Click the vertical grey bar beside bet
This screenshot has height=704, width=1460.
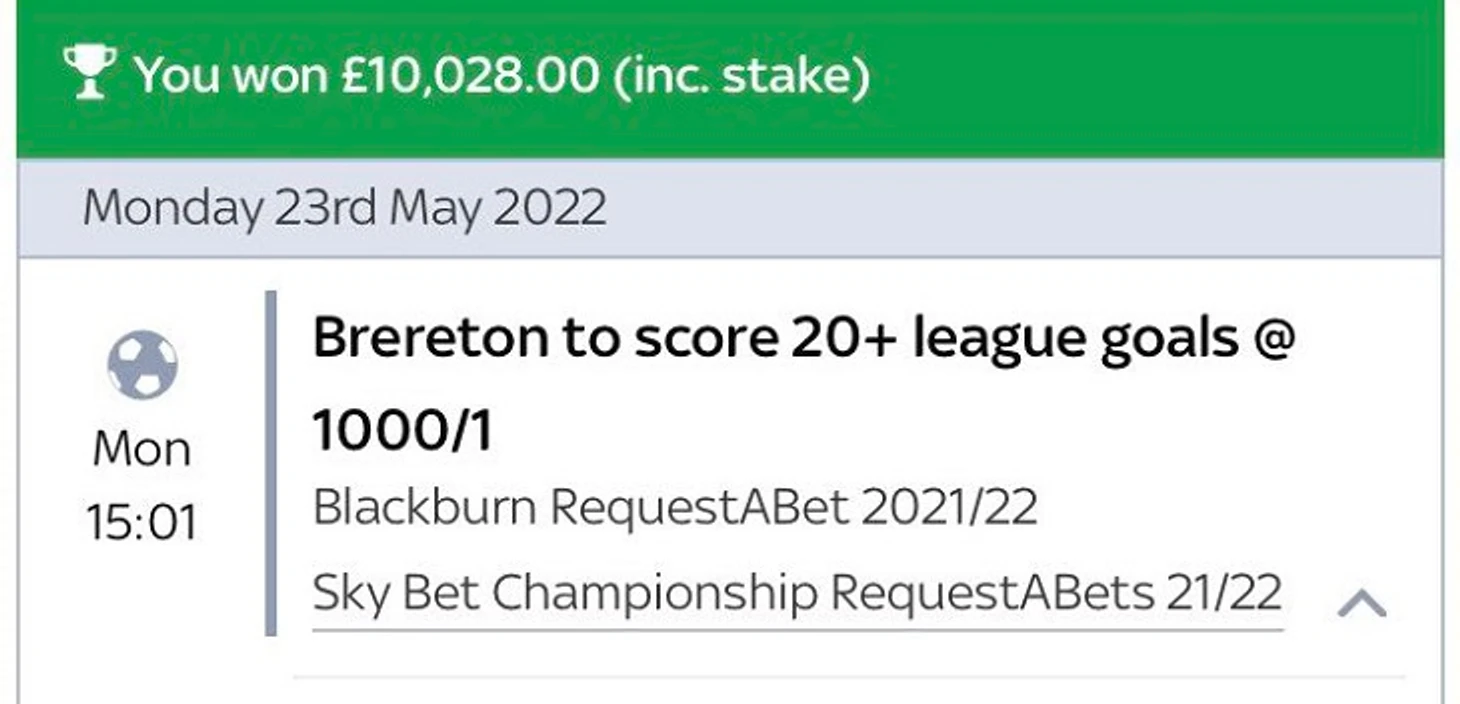click(x=270, y=462)
